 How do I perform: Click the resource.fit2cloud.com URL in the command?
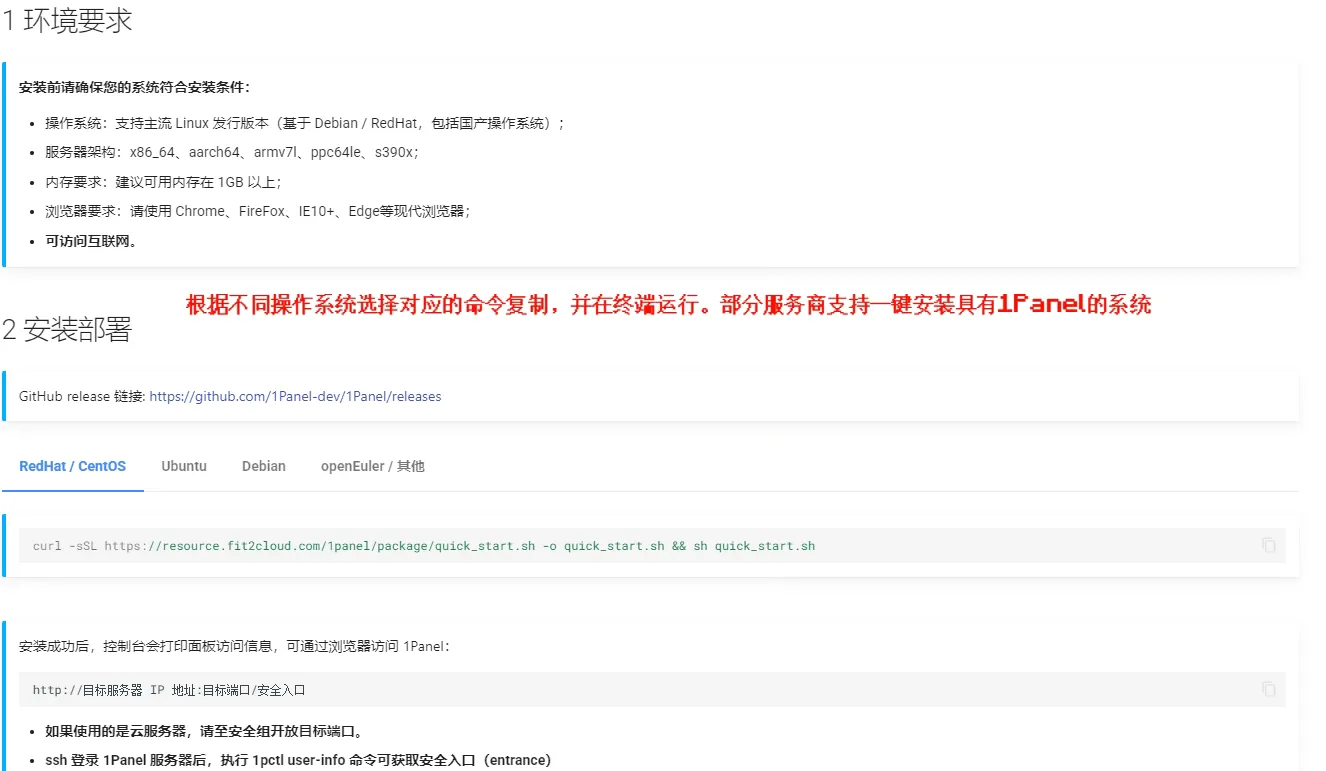320,546
